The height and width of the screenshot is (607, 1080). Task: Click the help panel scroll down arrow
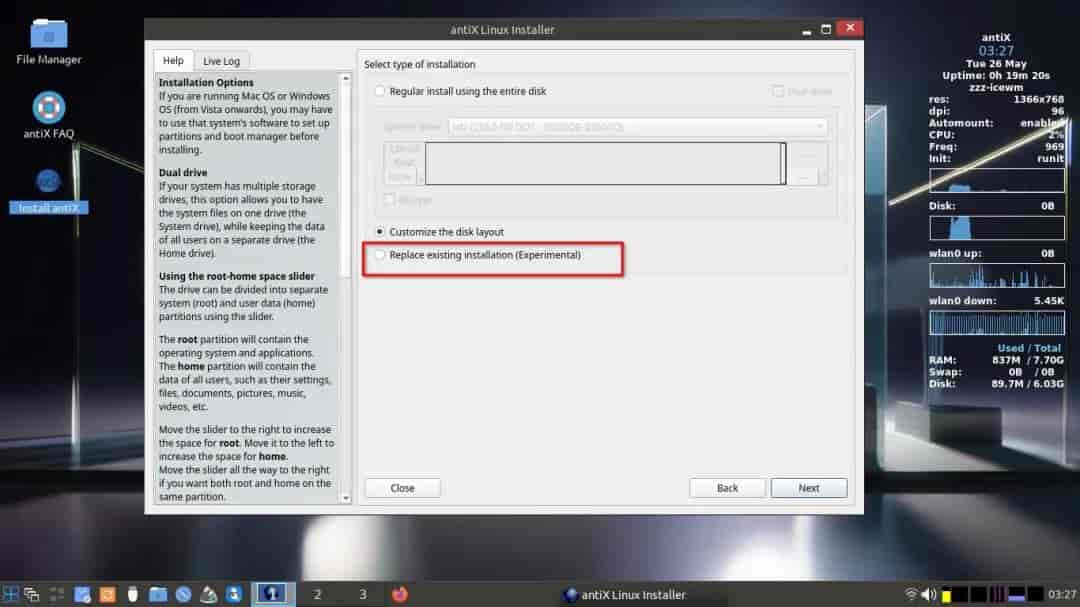[x=346, y=498]
